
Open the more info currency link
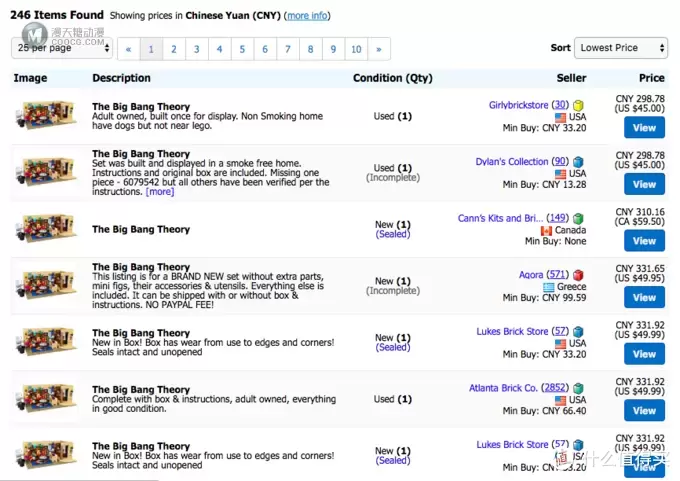pos(307,16)
